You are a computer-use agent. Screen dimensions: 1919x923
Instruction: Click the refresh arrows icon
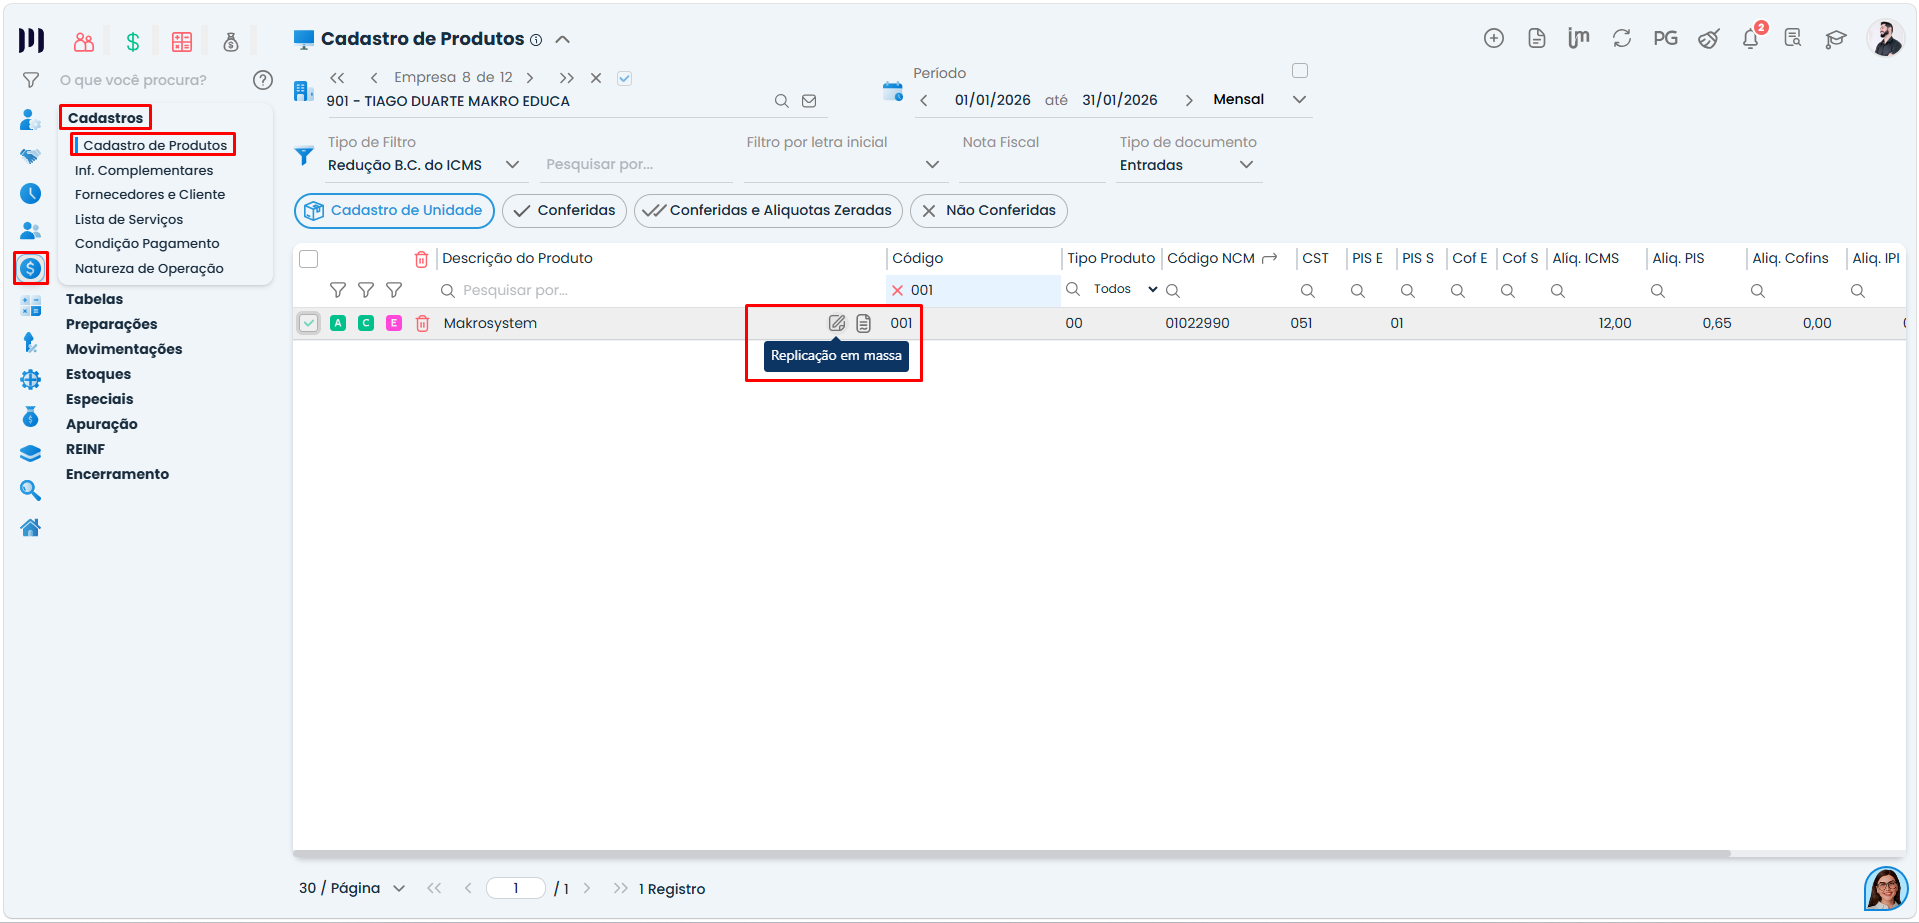tap(1622, 38)
